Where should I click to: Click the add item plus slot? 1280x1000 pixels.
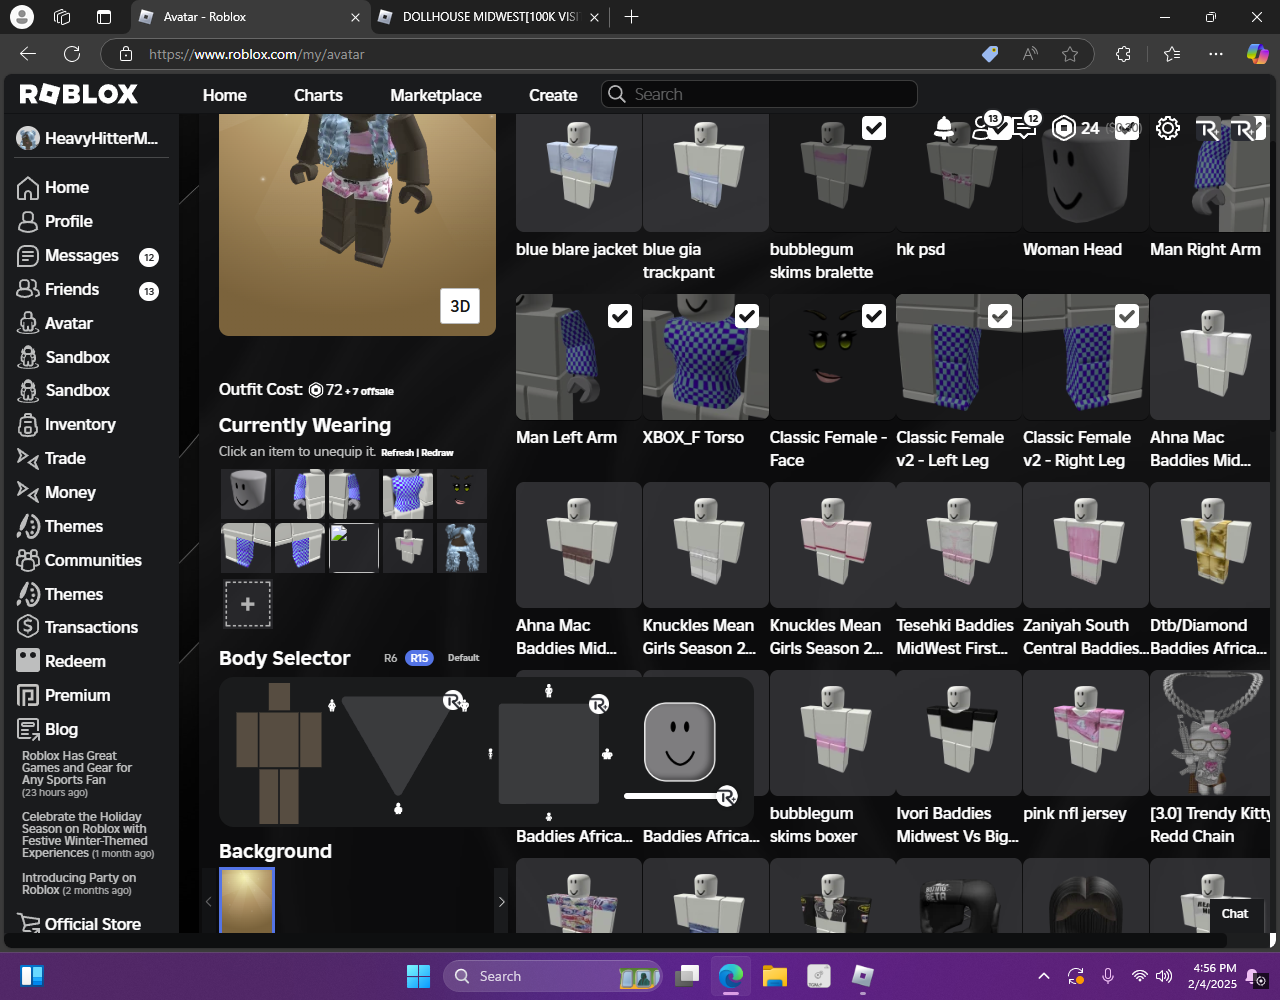tap(247, 604)
